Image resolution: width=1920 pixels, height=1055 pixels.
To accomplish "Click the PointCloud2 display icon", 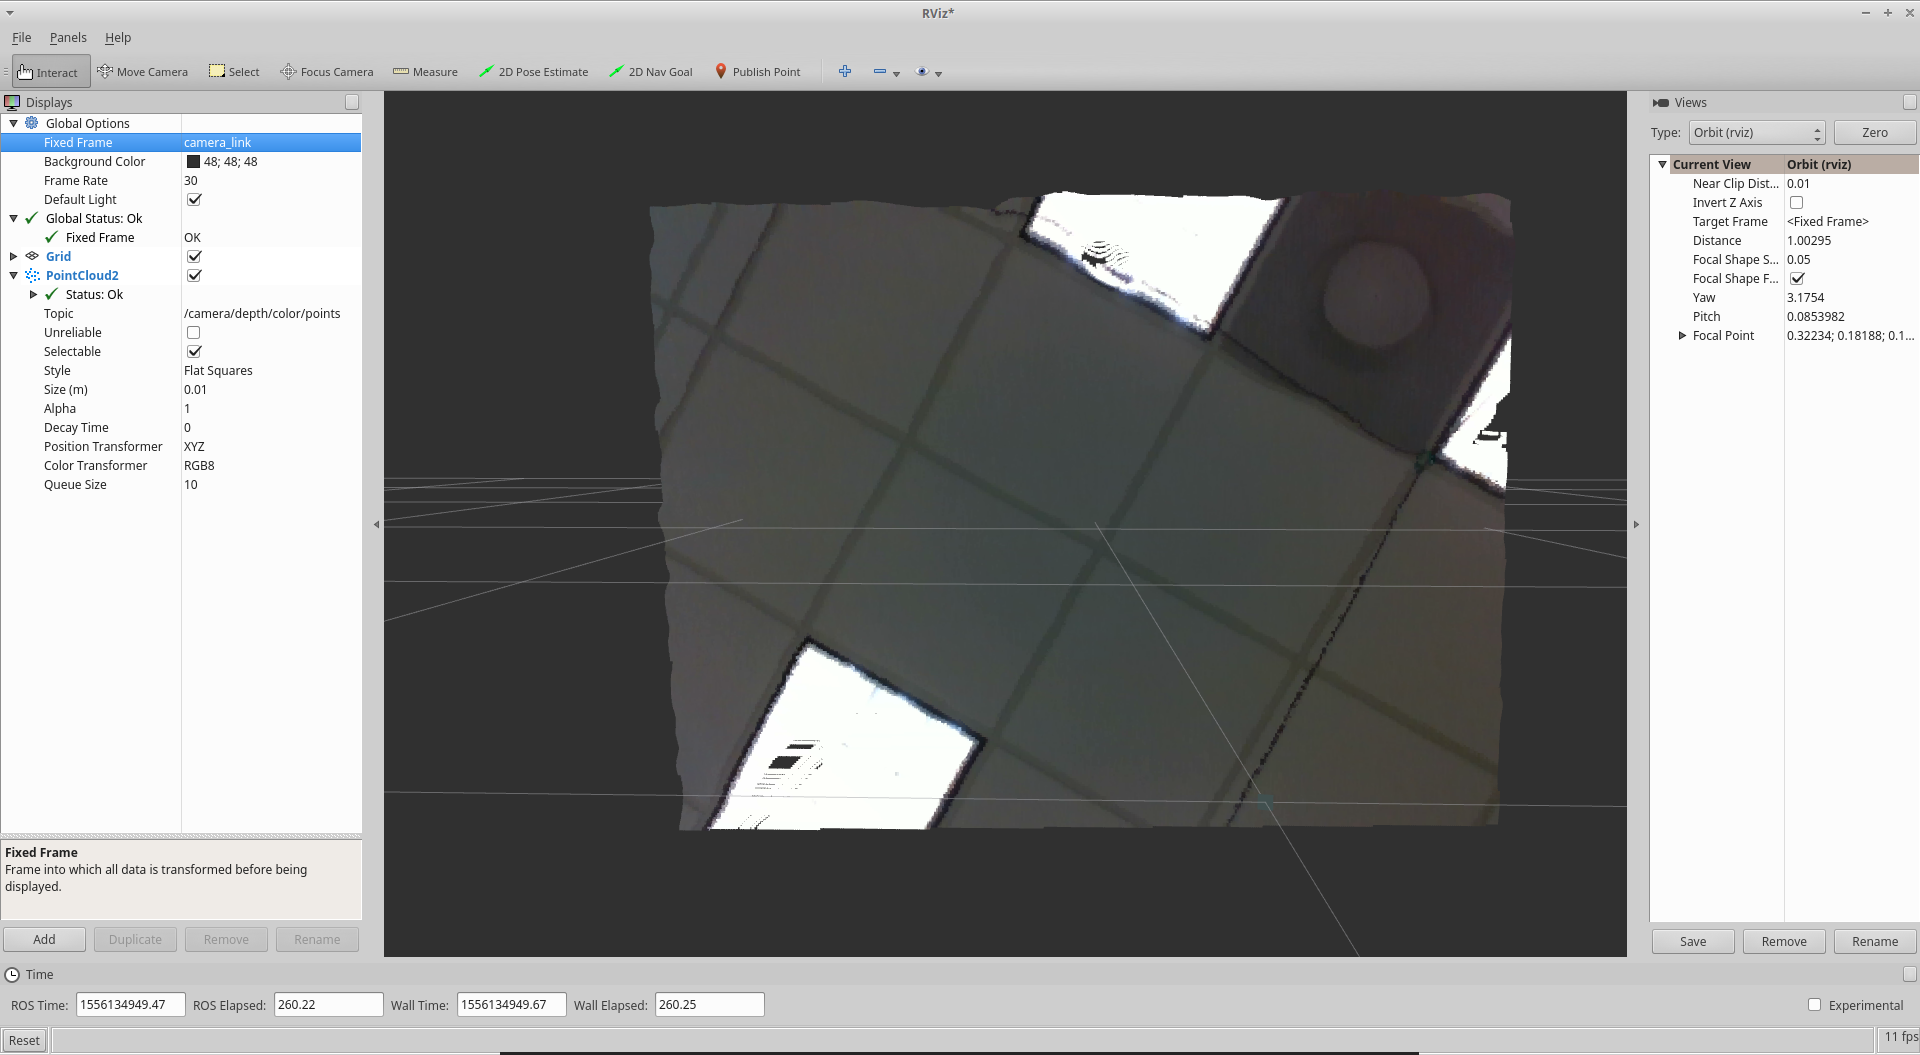I will [32, 275].
